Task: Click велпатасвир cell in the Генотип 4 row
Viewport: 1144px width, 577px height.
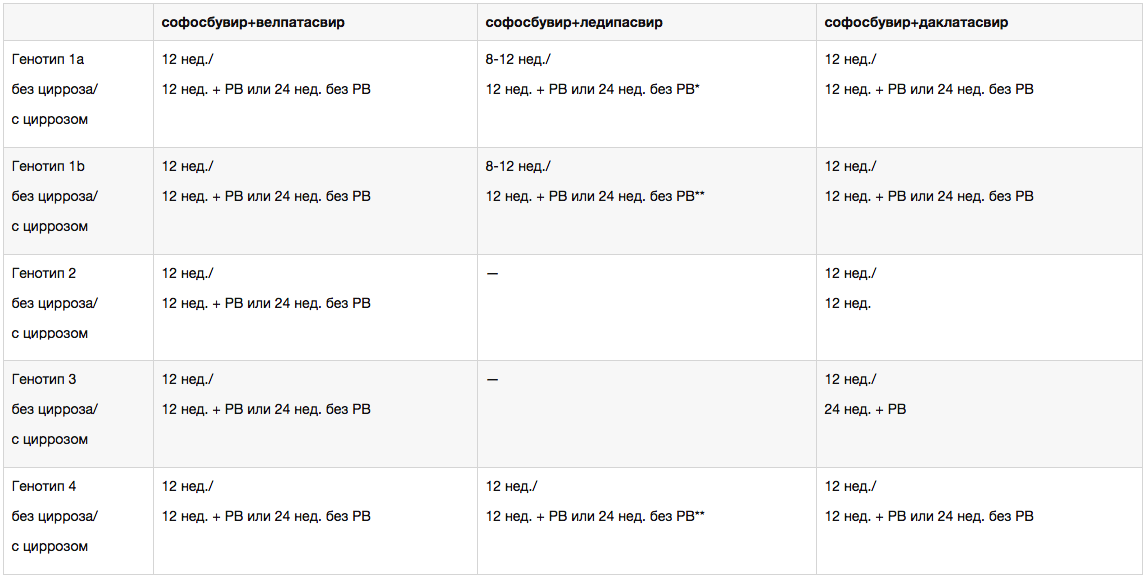Action: tap(266, 516)
